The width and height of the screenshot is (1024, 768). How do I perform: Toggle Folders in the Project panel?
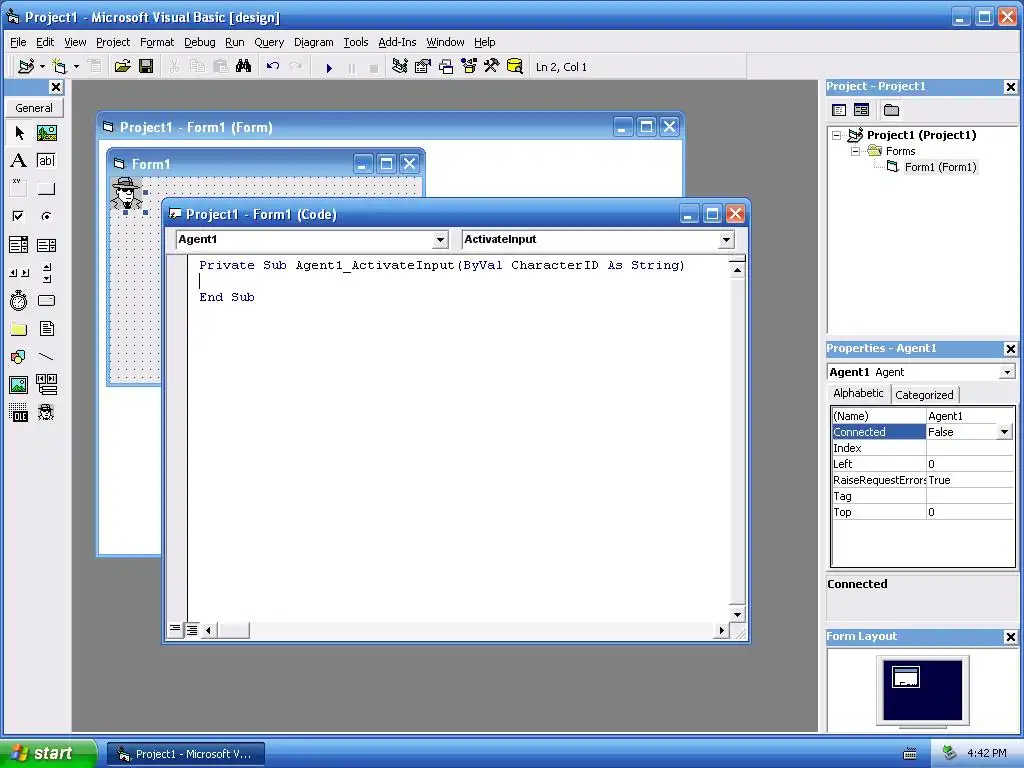pyautogui.click(x=891, y=110)
